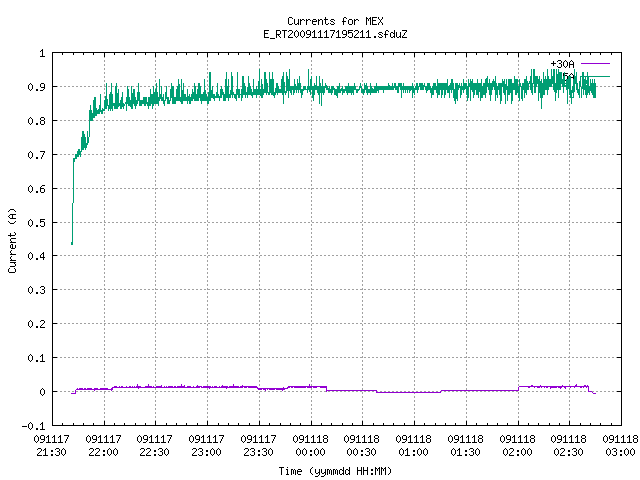640x480 pixels.
Task: Click the green legend line sample
Action: point(595,76)
